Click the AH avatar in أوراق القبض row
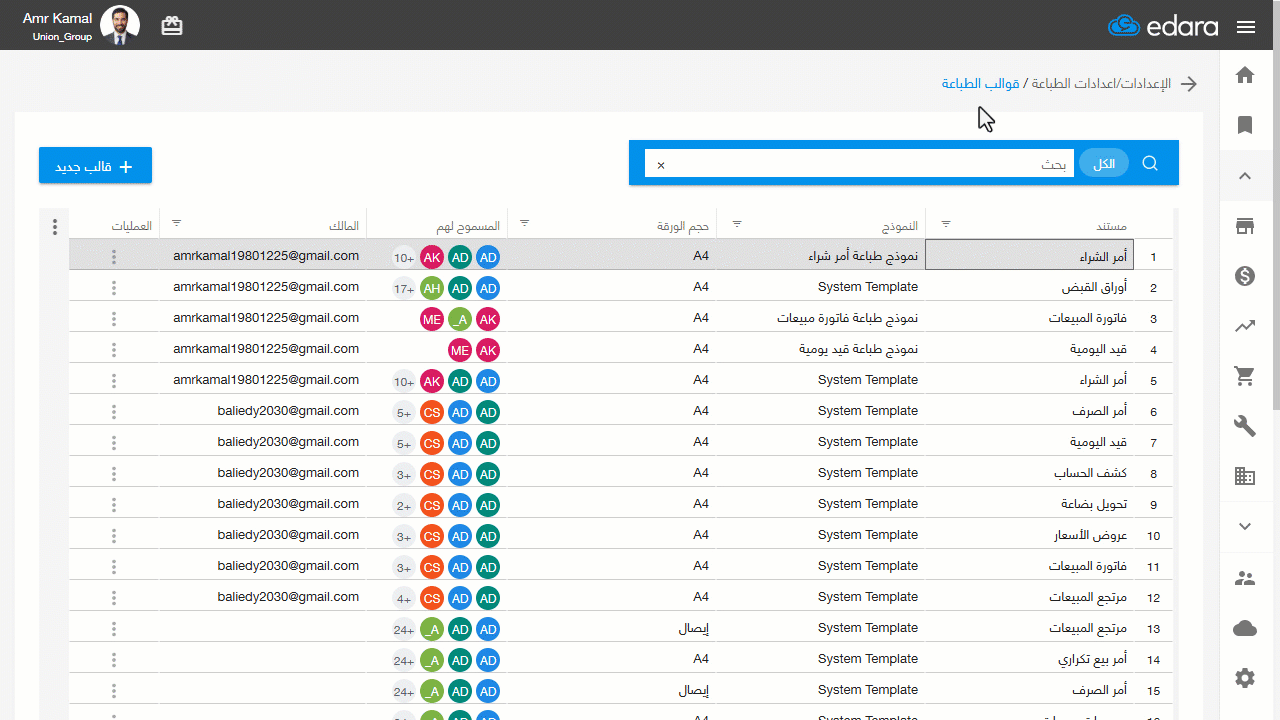The height and width of the screenshot is (720, 1280). point(432,288)
